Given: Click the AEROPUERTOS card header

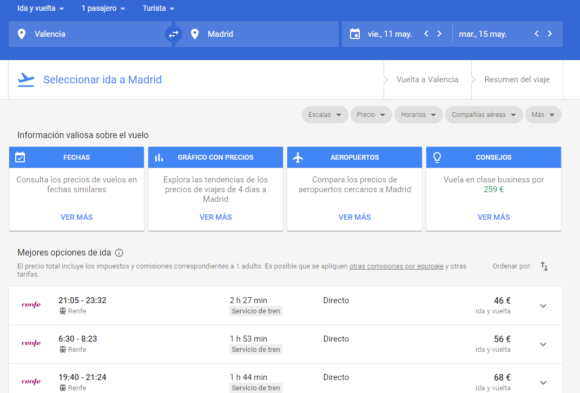Looking at the screenshot, I should coord(355,157).
